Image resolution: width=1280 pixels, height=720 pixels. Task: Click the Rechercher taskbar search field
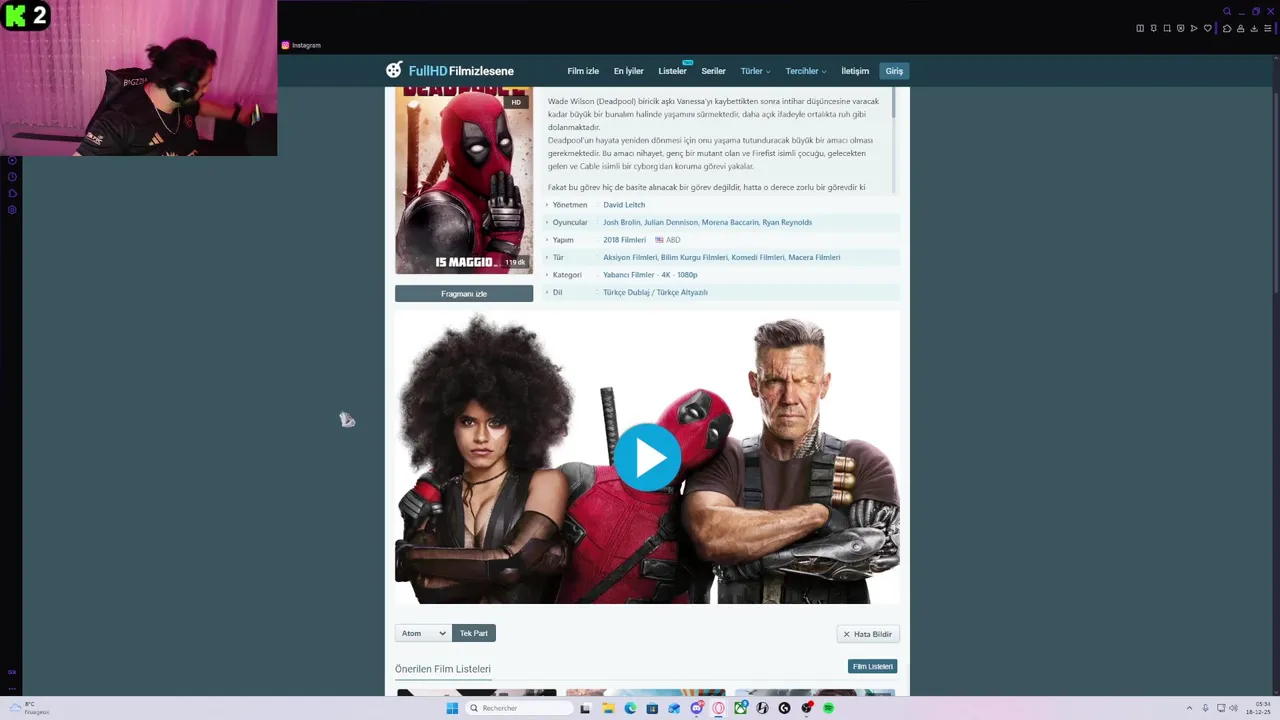(x=518, y=708)
